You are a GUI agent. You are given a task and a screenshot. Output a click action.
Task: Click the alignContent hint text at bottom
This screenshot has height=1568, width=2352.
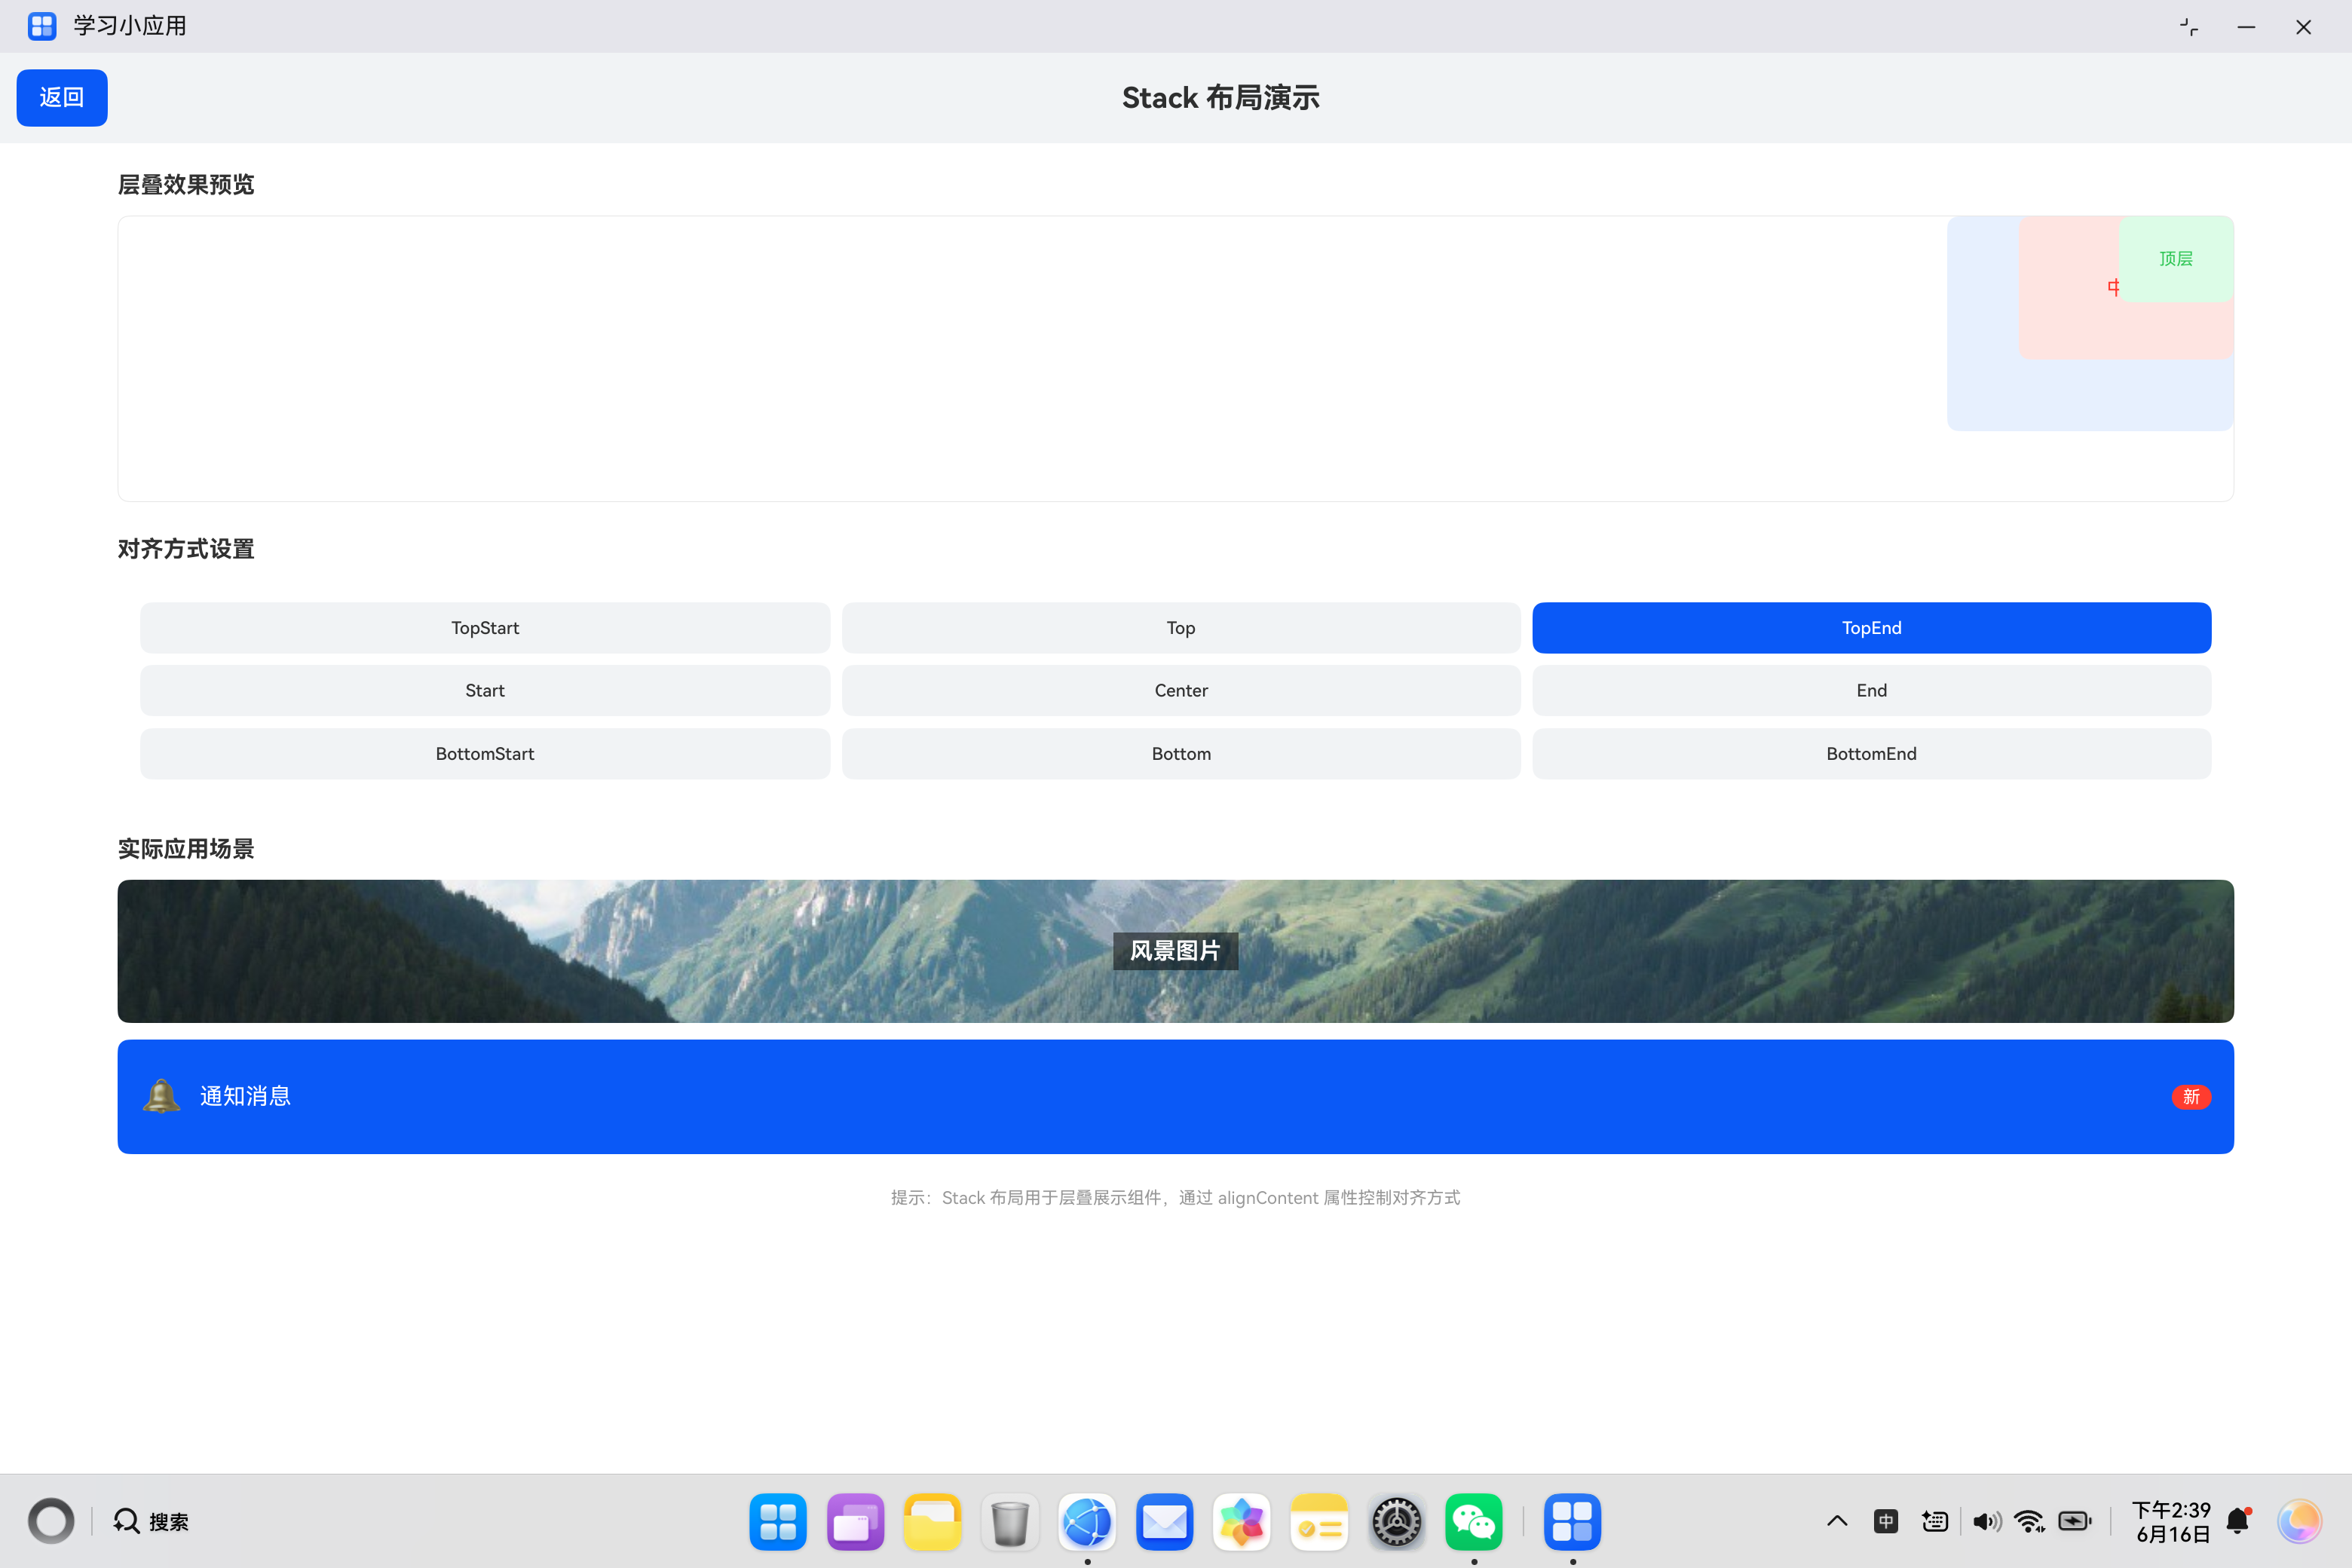click(1175, 1197)
